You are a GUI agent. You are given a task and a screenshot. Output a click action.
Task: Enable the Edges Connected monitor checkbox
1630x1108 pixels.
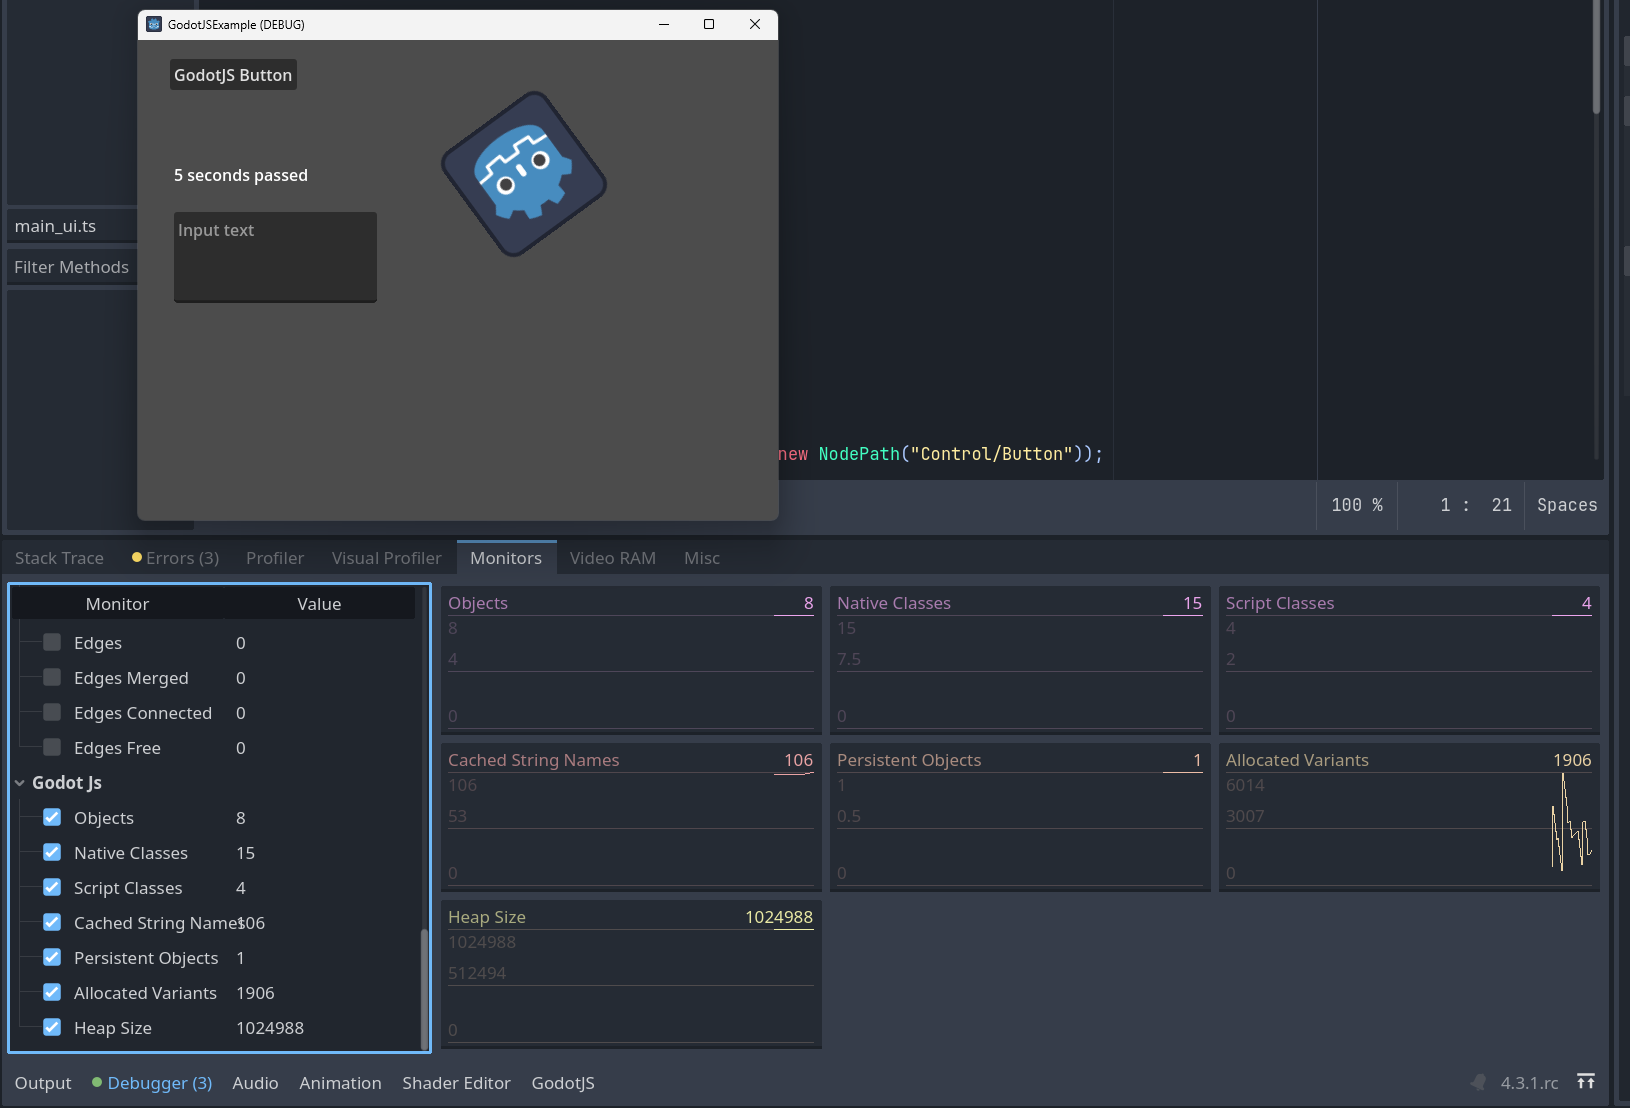click(x=52, y=713)
